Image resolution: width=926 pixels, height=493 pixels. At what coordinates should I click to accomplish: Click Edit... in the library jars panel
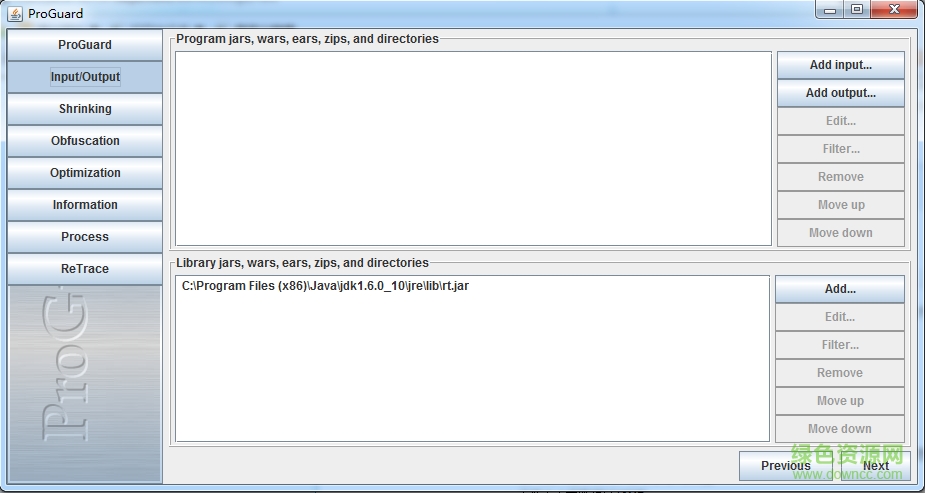[840, 316]
